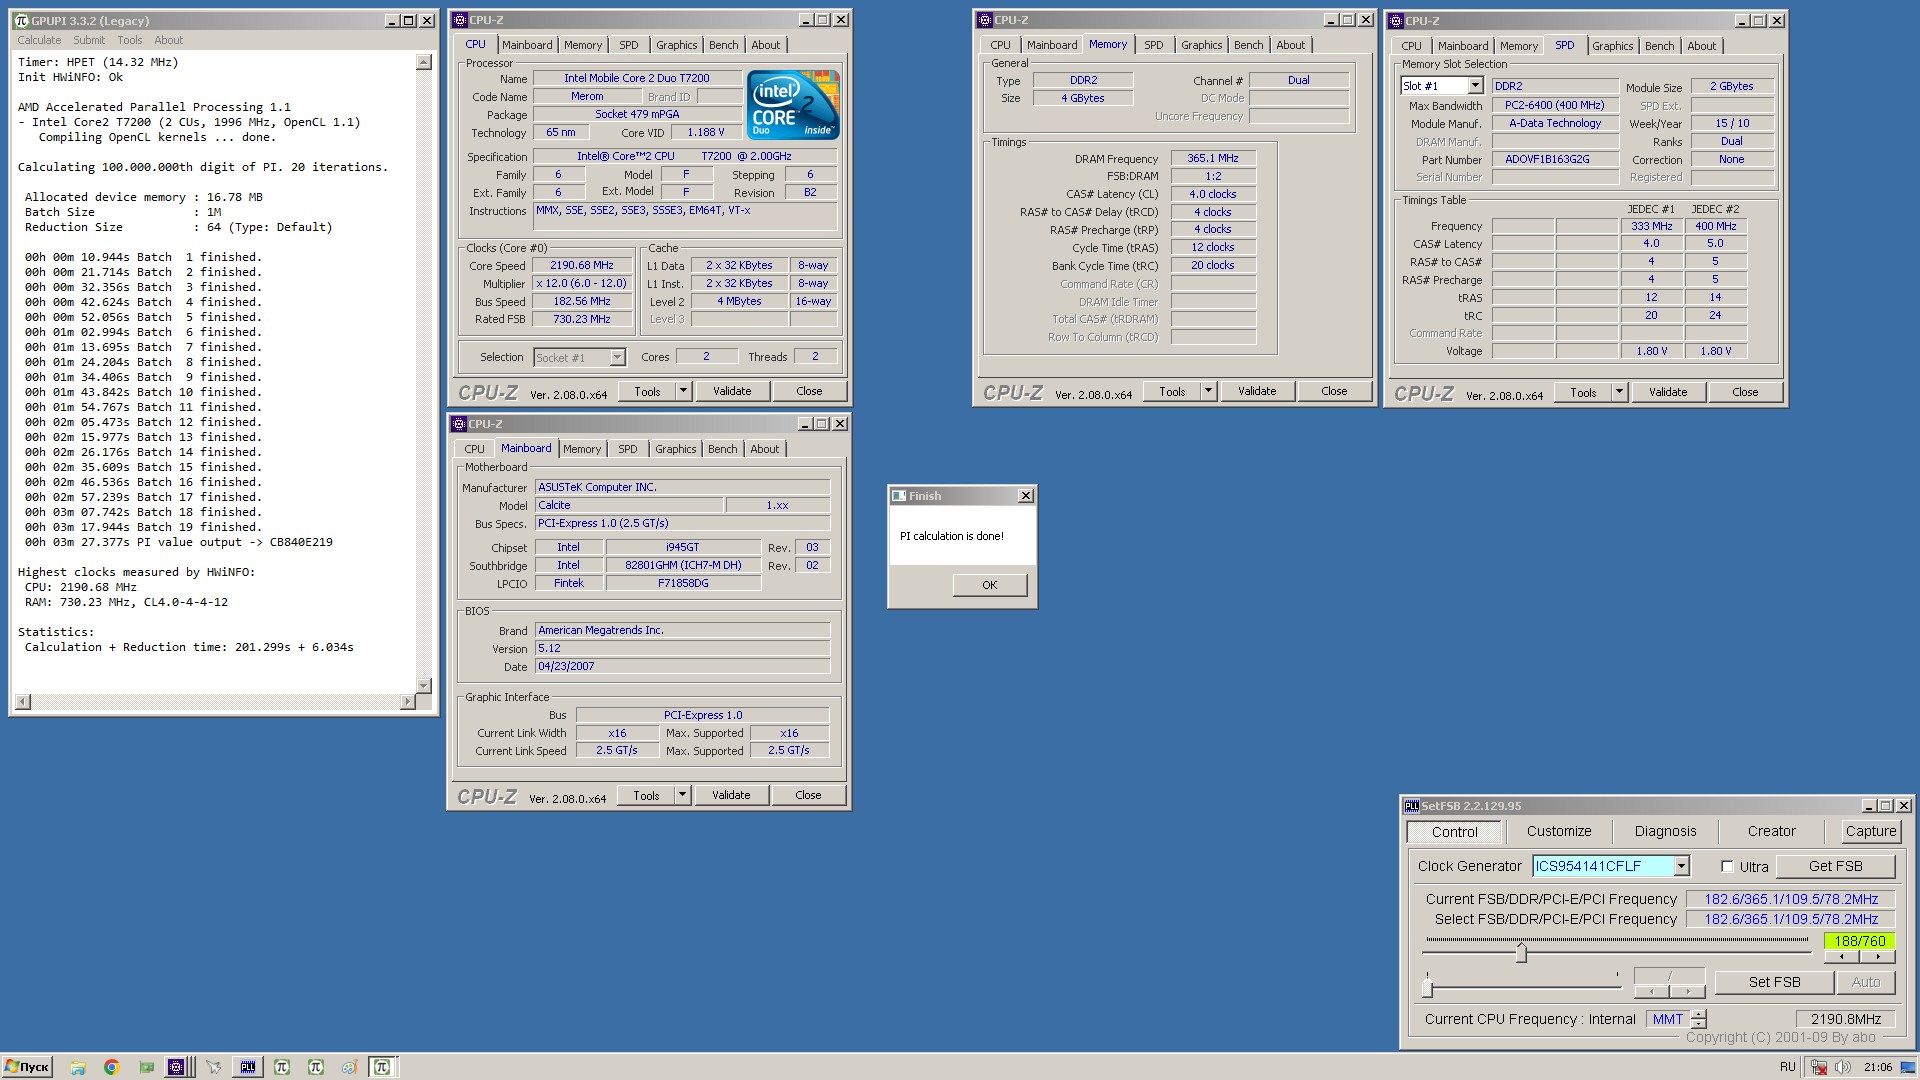The height and width of the screenshot is (1080, 1920).
Task: Open the Slot #1 memory slot dropdown
Action: (1475, 86)
